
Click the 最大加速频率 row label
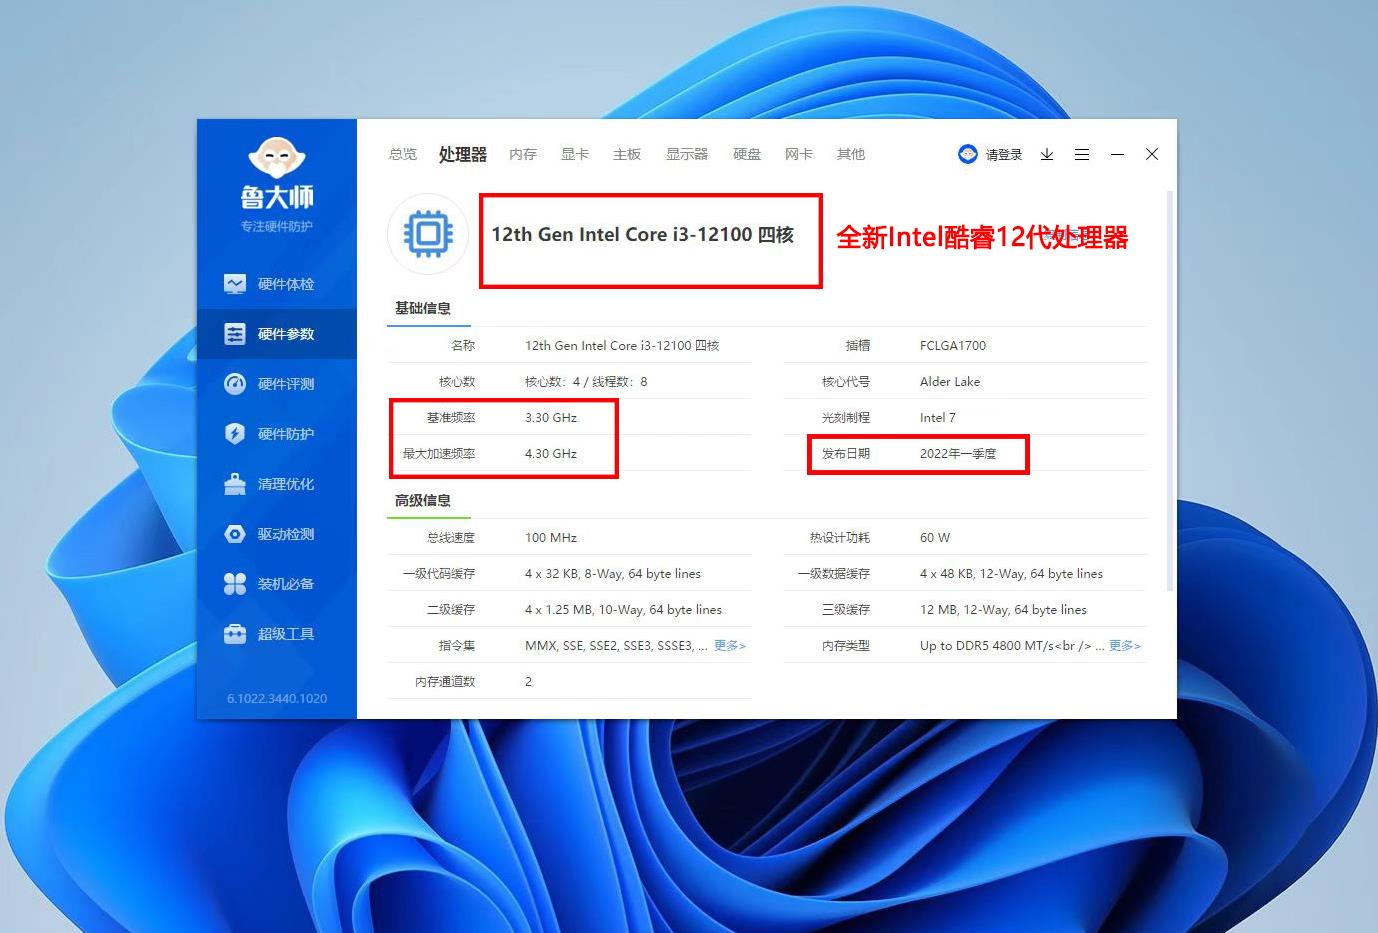click(x=439, y=454)
